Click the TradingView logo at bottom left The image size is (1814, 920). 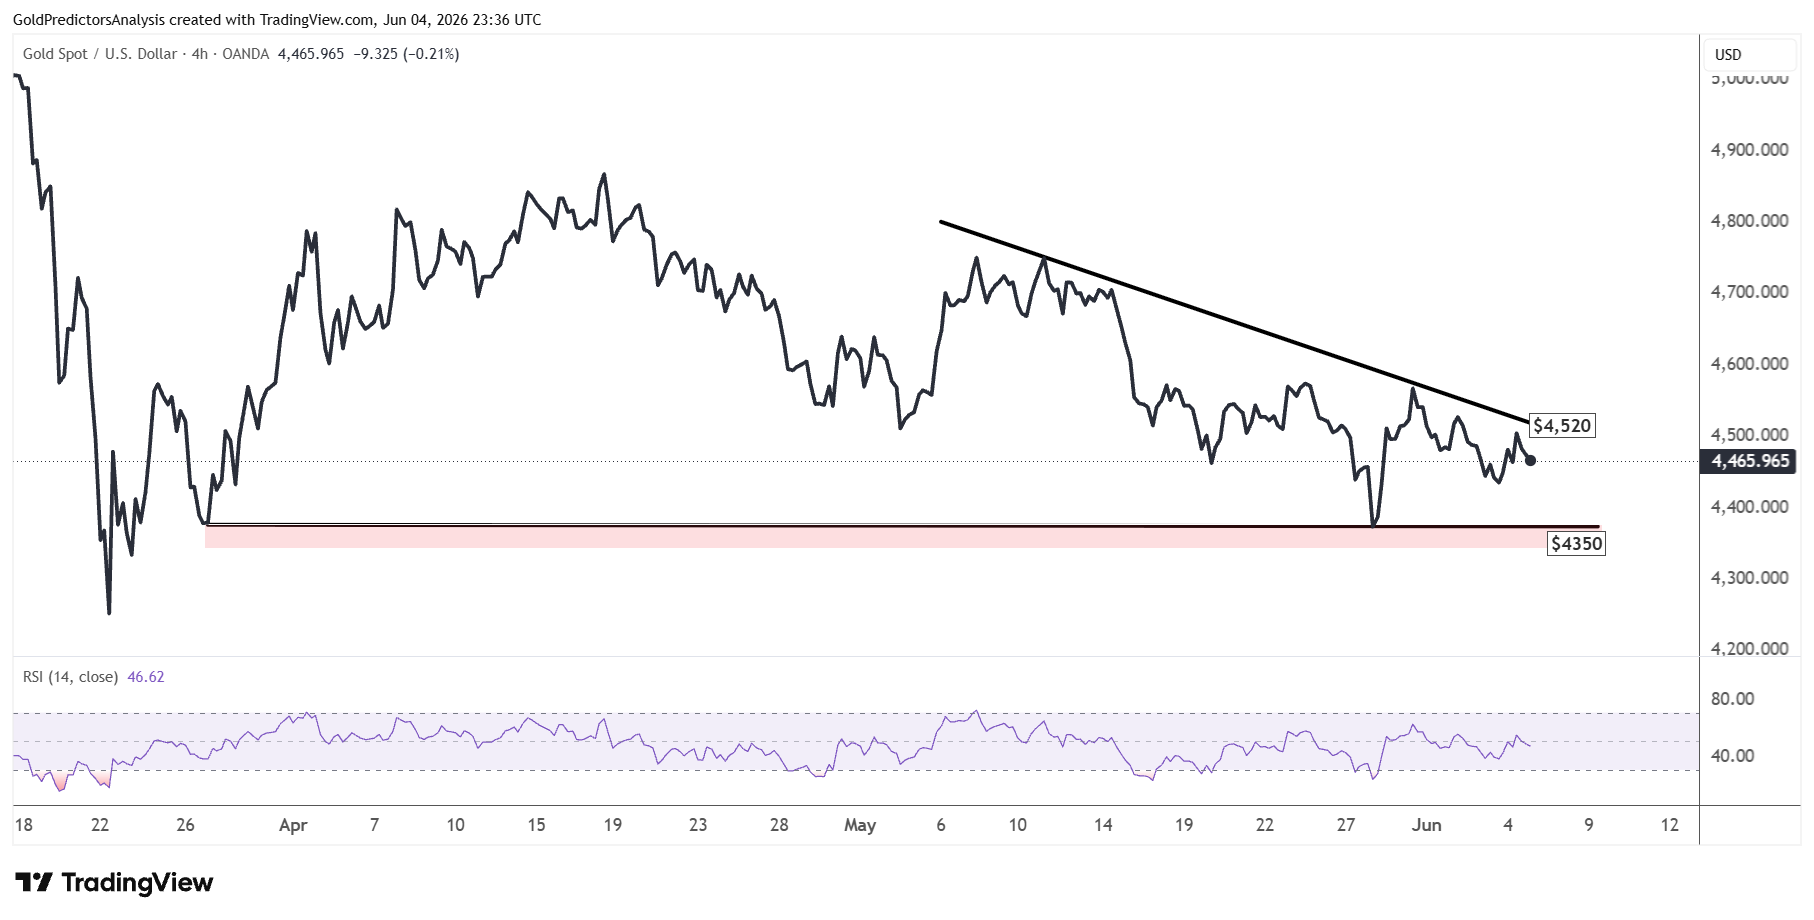pos(114,883)
